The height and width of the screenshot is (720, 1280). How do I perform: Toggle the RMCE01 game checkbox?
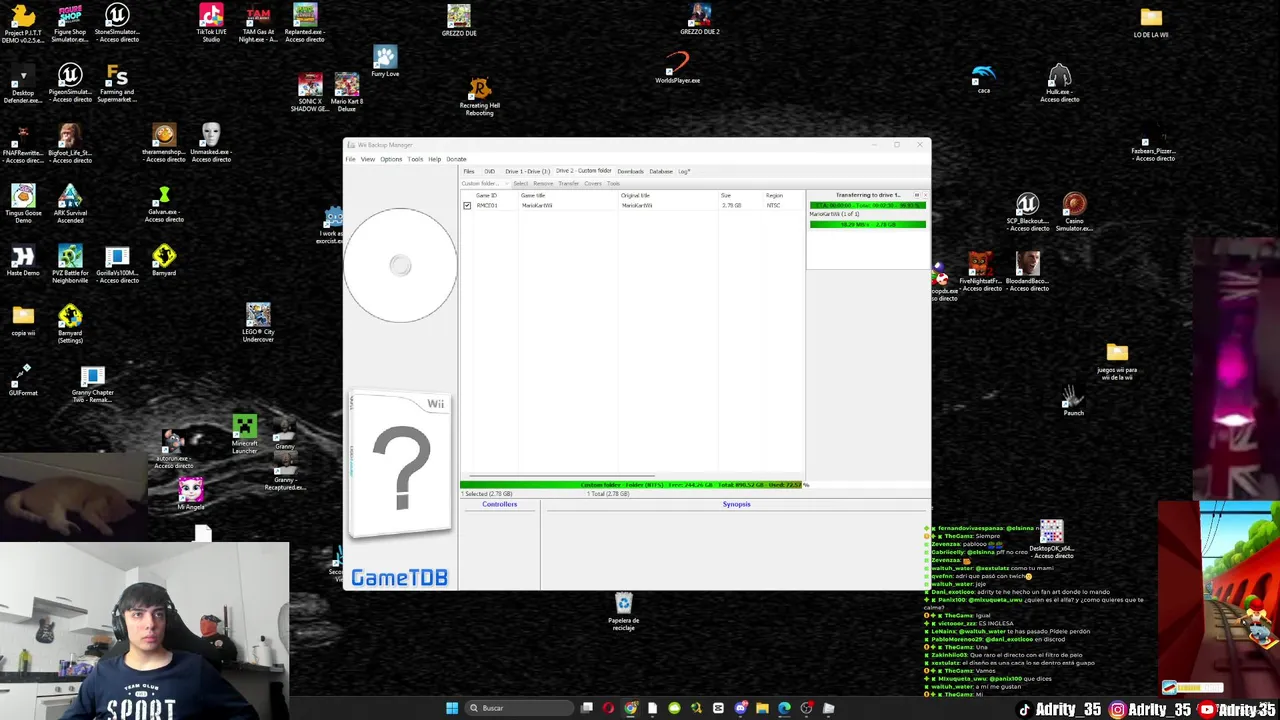tap(467, 205)
